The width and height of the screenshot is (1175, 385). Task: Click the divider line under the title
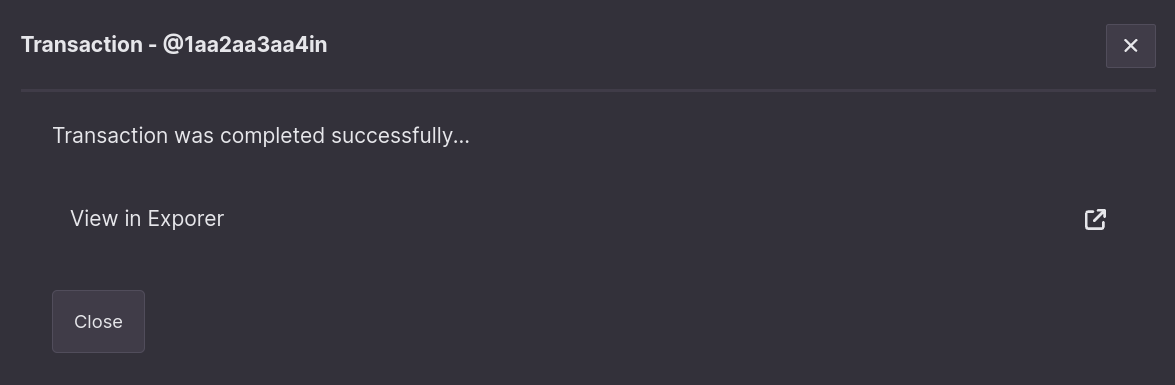(588, 91)
